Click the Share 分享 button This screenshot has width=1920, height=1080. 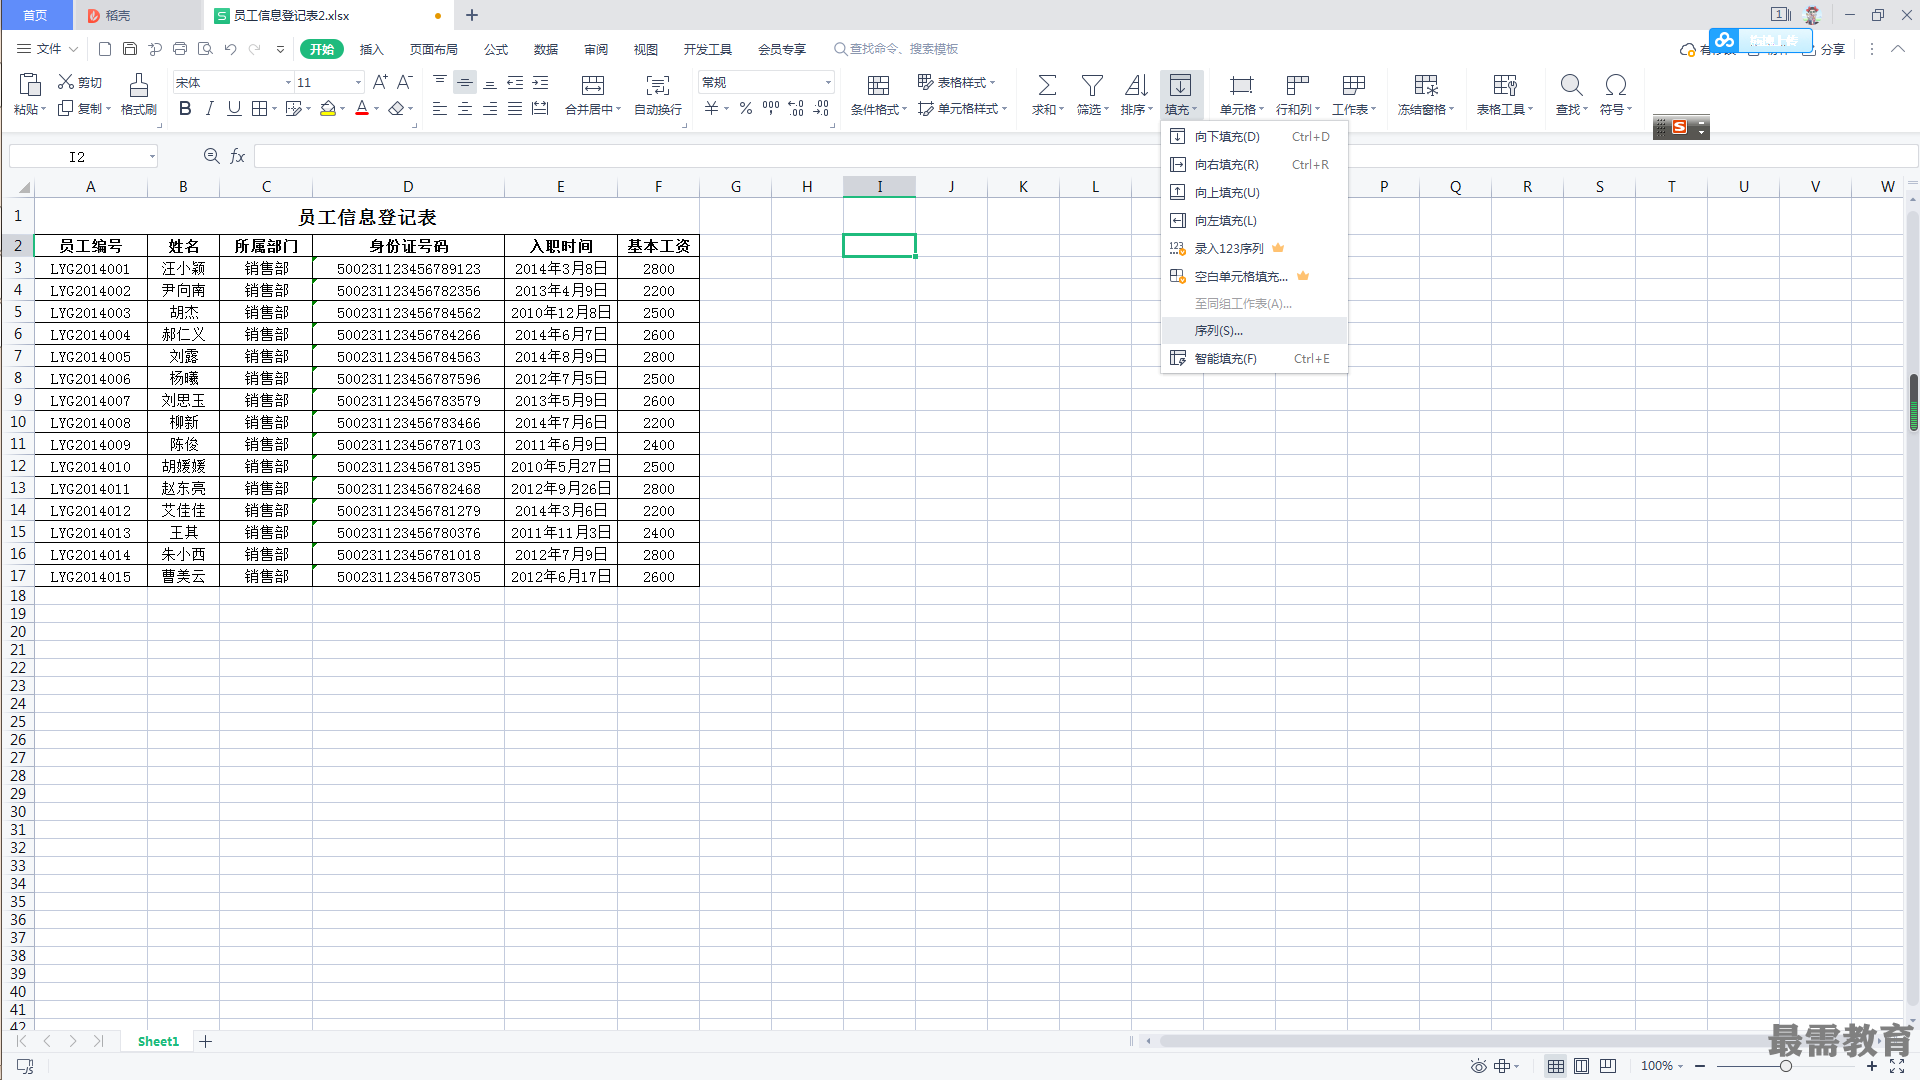pos(1824,49)
